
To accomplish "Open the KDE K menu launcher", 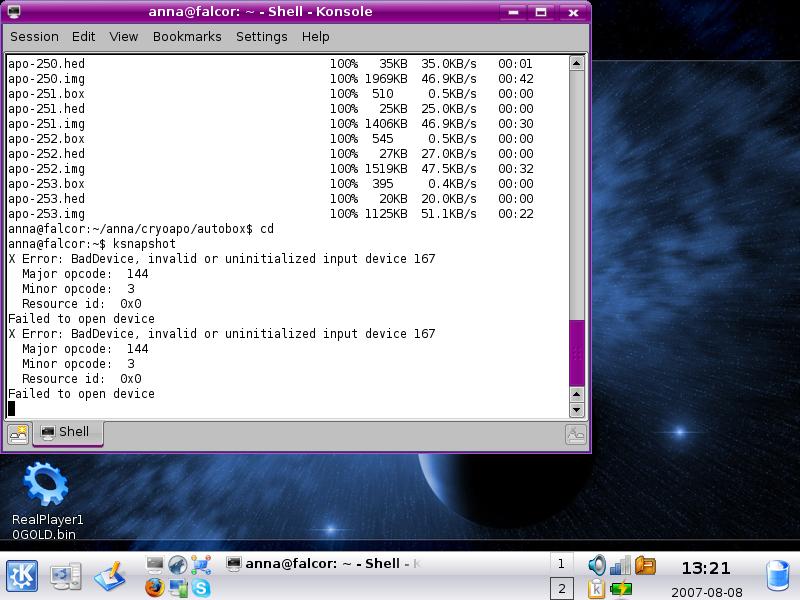I will [x=22, y=576].
